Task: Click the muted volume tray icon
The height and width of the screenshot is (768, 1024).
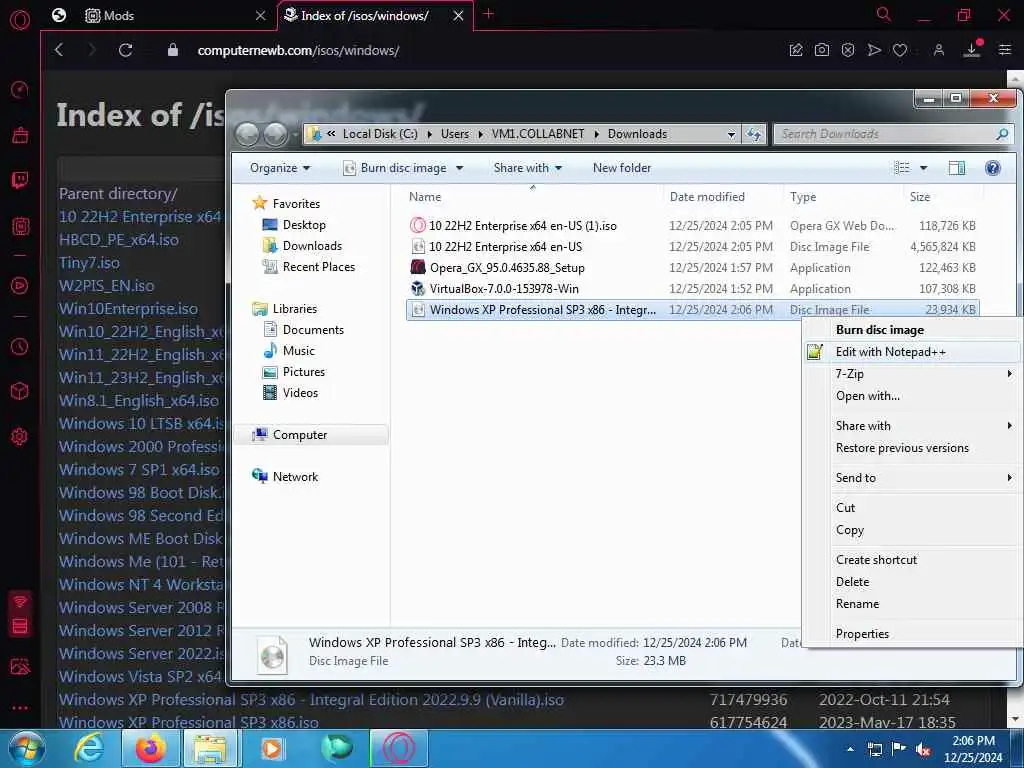Action: pyautogui.click(x=923, y=750)
